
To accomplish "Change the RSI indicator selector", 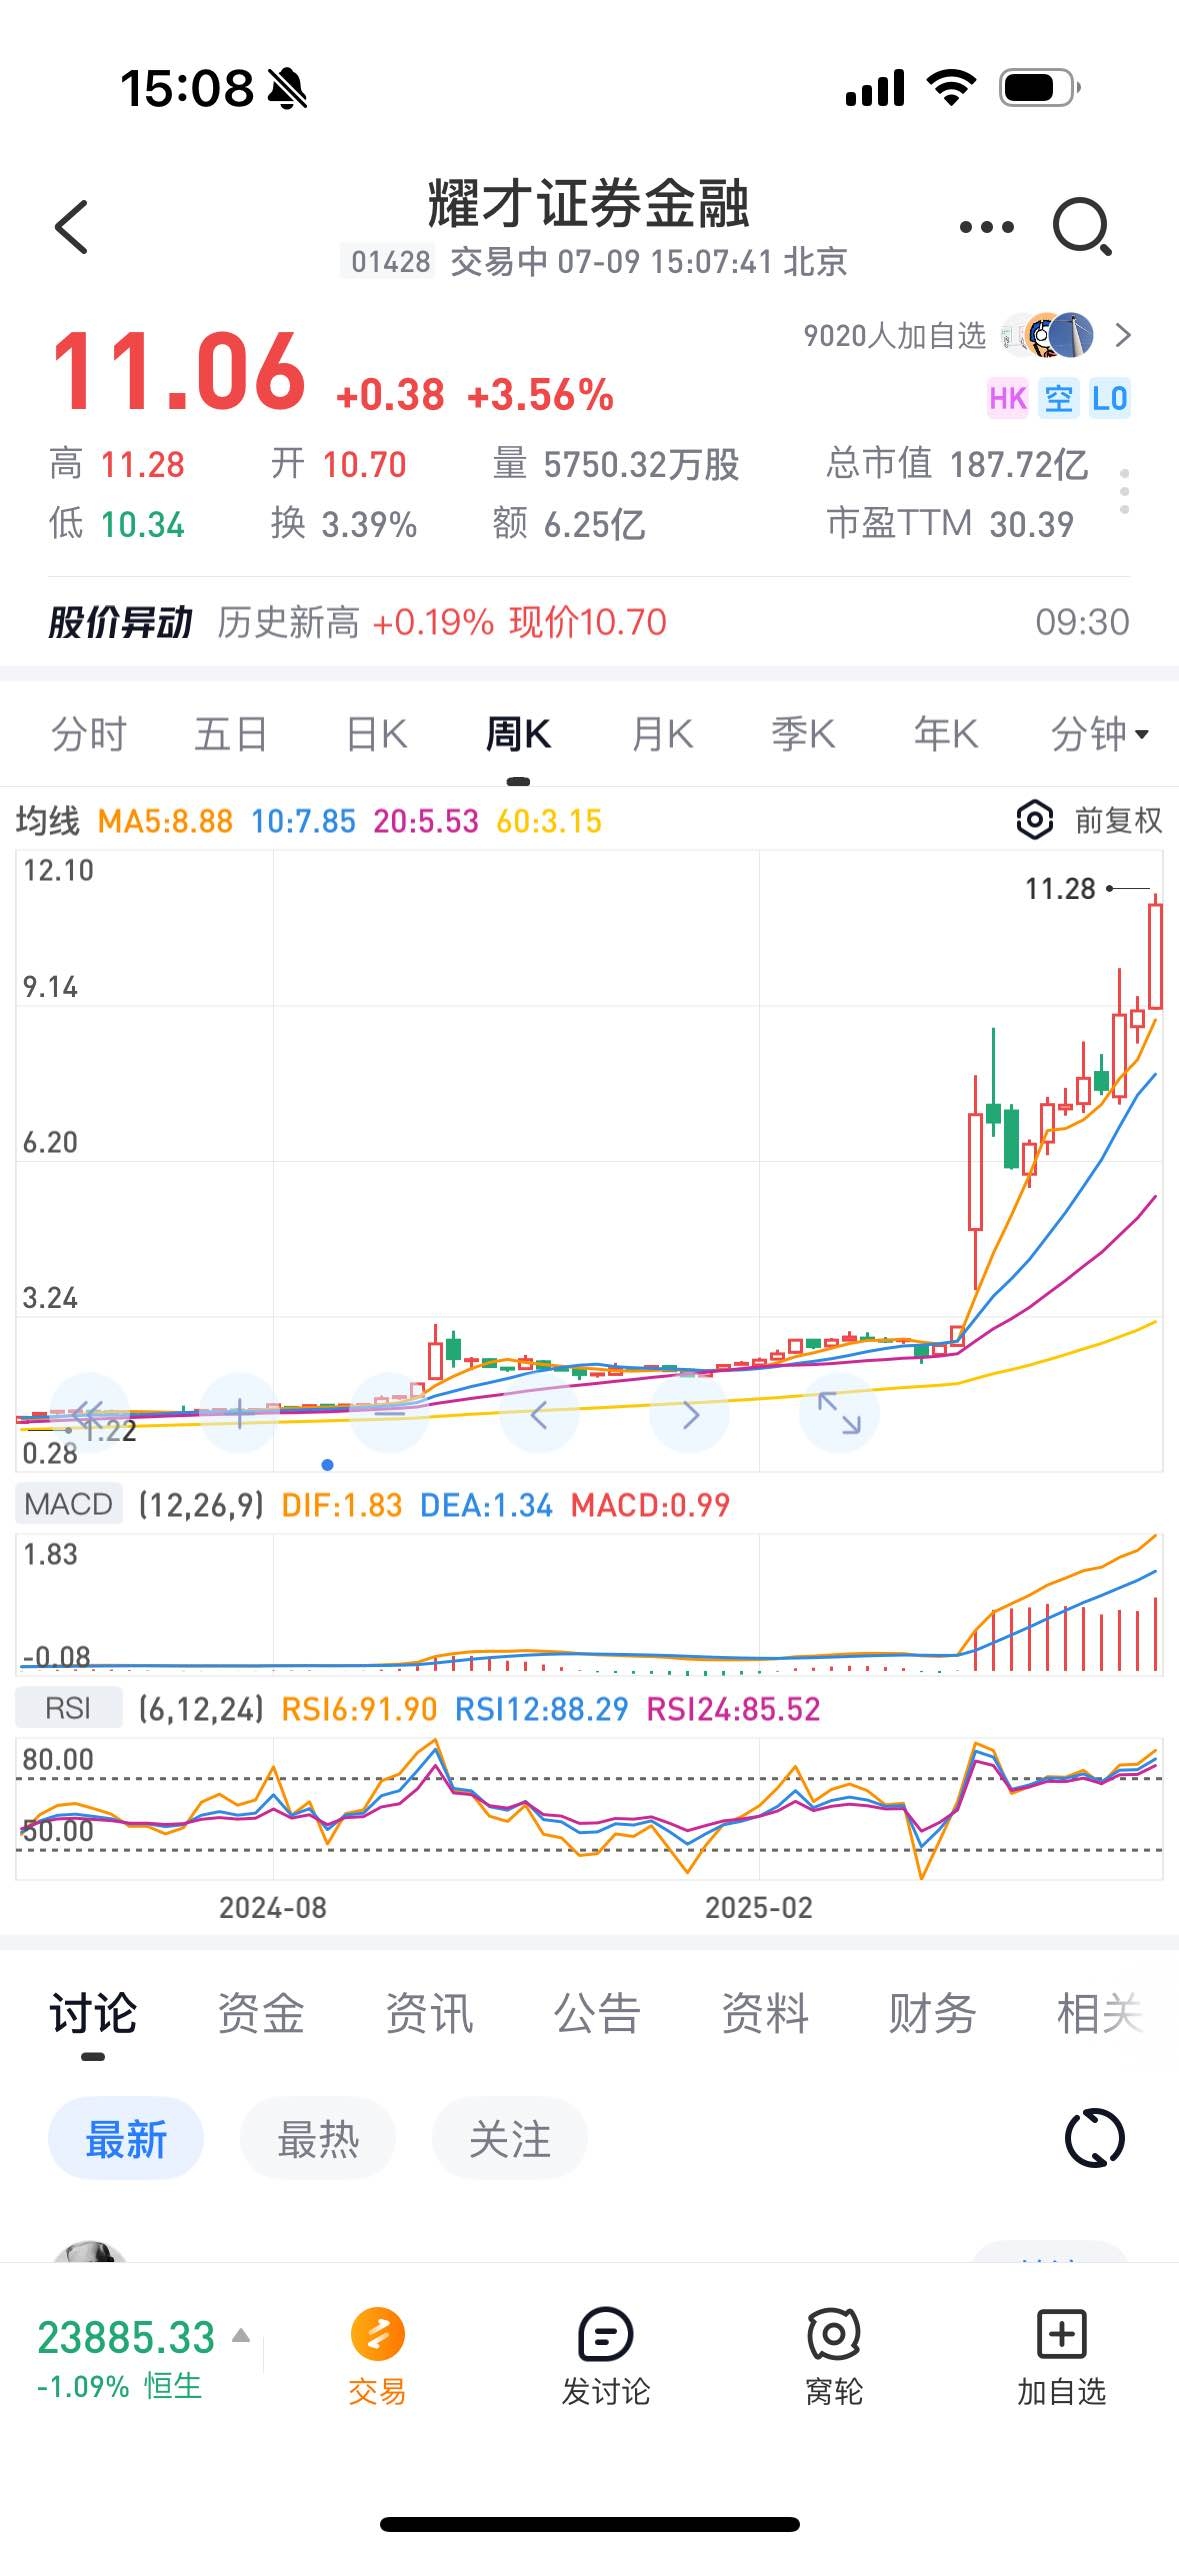I will [69, 1709].
